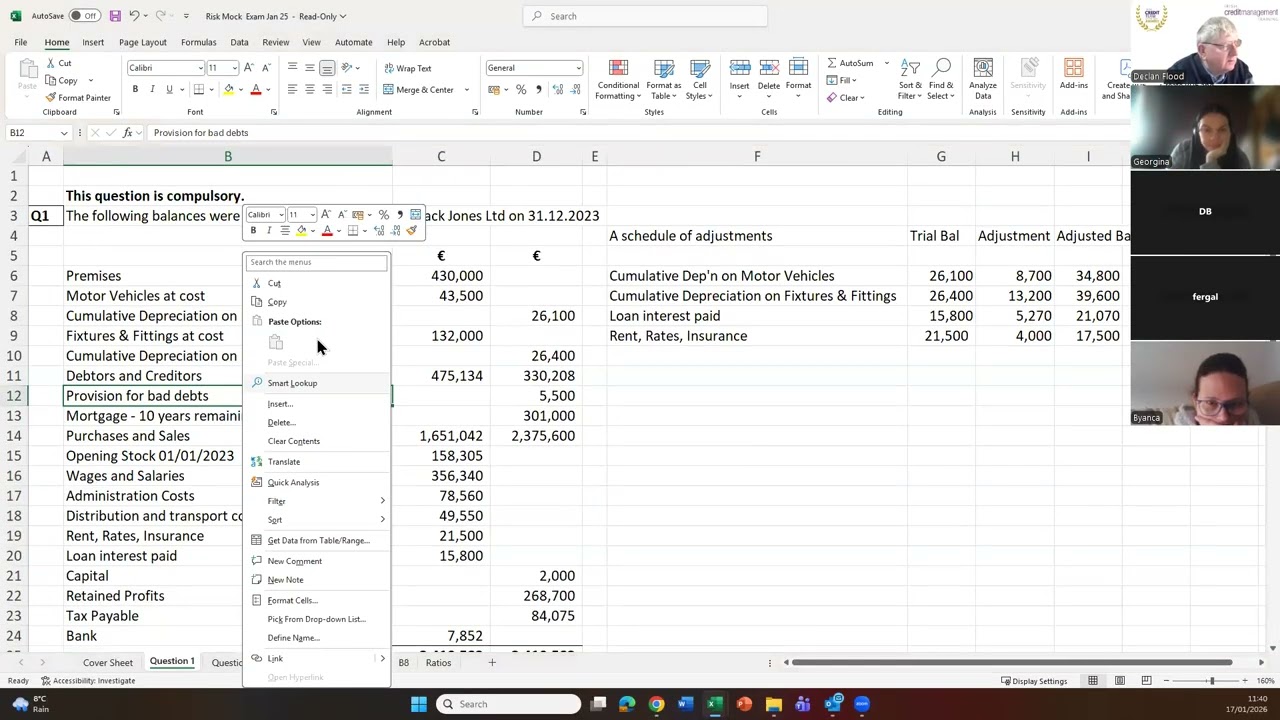Open Chrome from the Windows taskbar
1280x720 pixels.
click(x=656, y=704)
